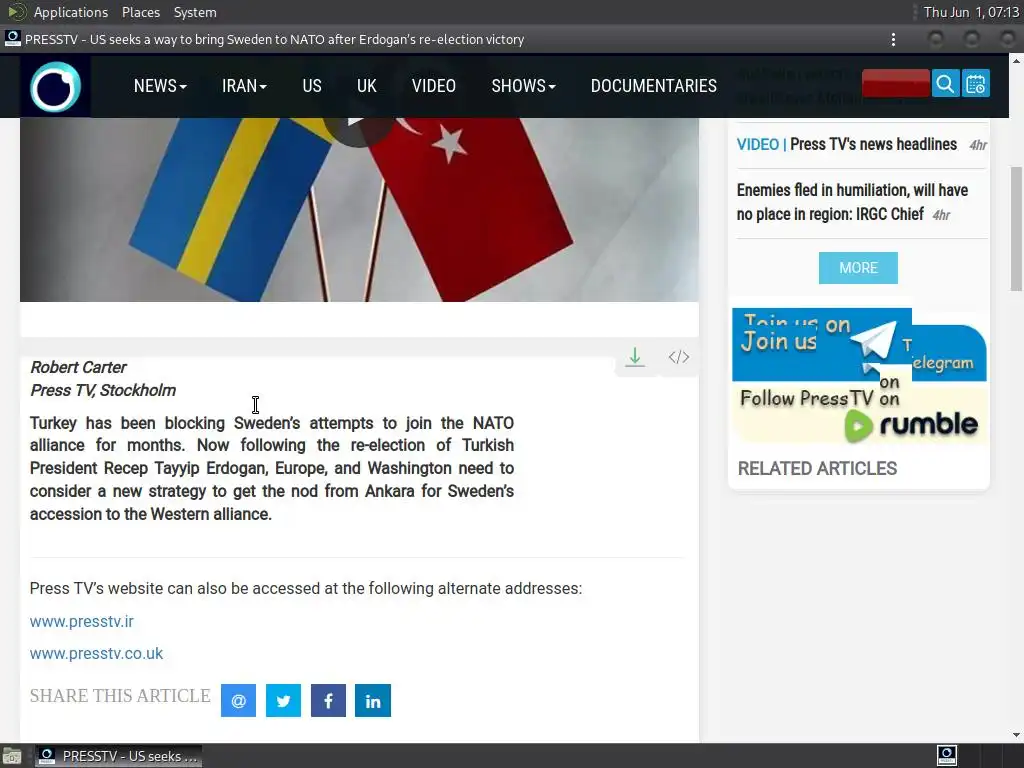Open www.presstv.ir link
This screenshot has height=768, width=1024.
pyautogui.click(x=82, y=621)
